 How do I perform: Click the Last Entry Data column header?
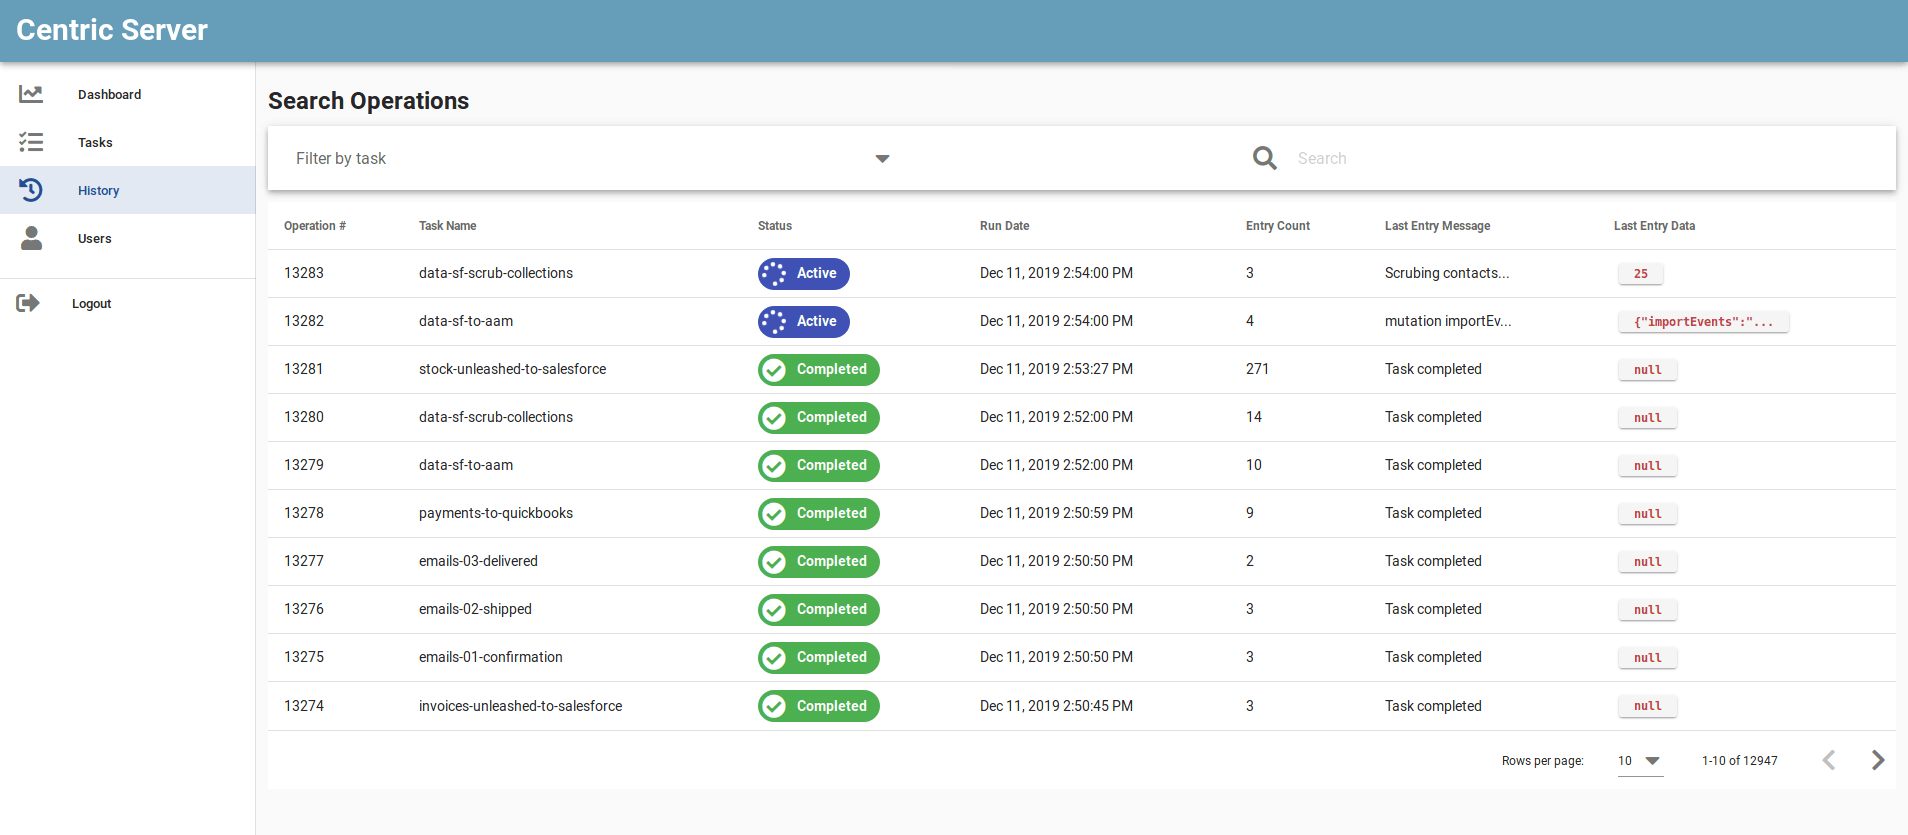tap(1654, 226)
